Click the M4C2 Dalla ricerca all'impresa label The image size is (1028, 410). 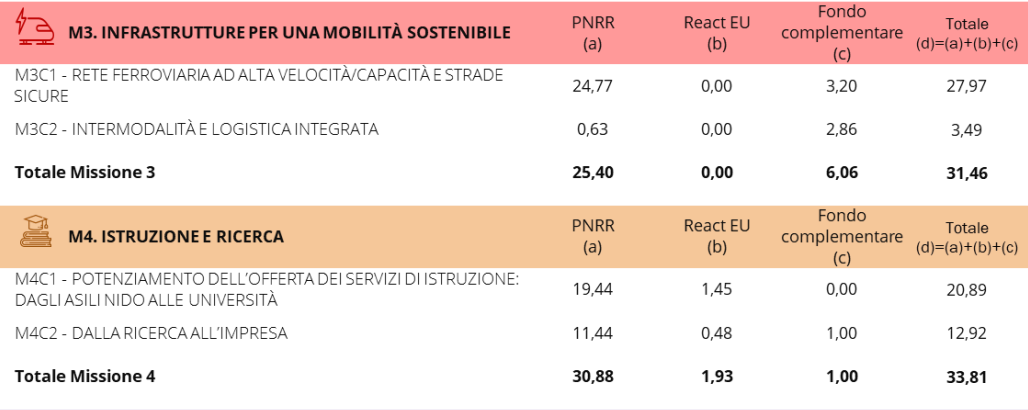[151, 333]
